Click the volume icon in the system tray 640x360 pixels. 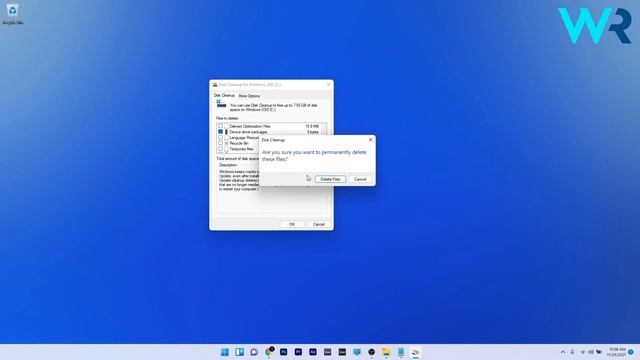tap(591, 352)
